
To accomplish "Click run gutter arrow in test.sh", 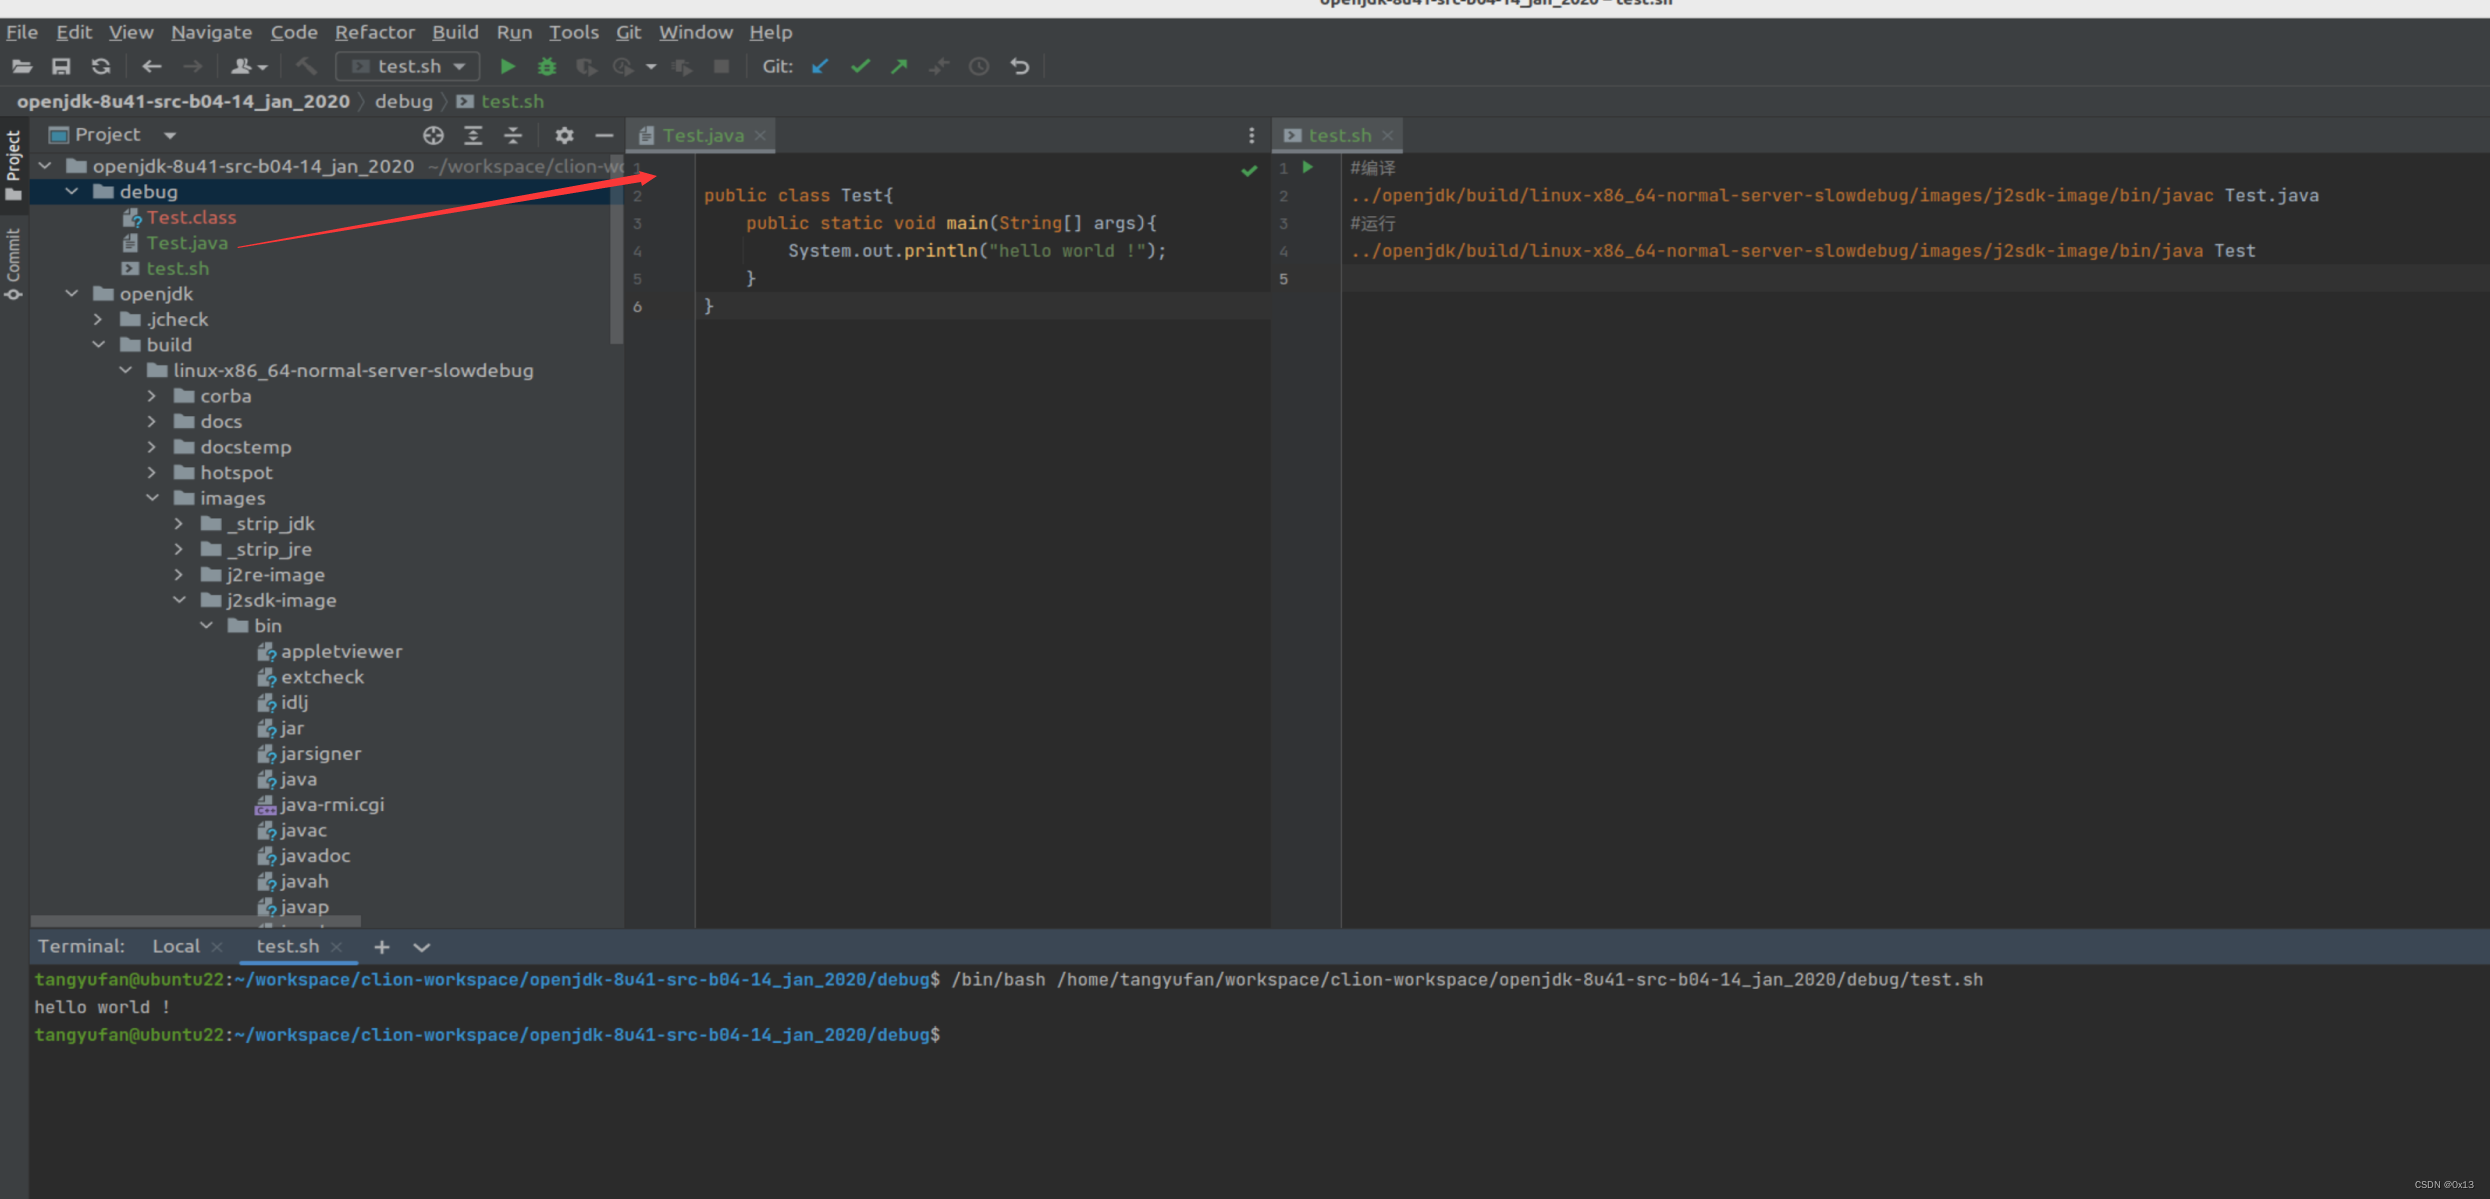I will tap(1308, 168).
